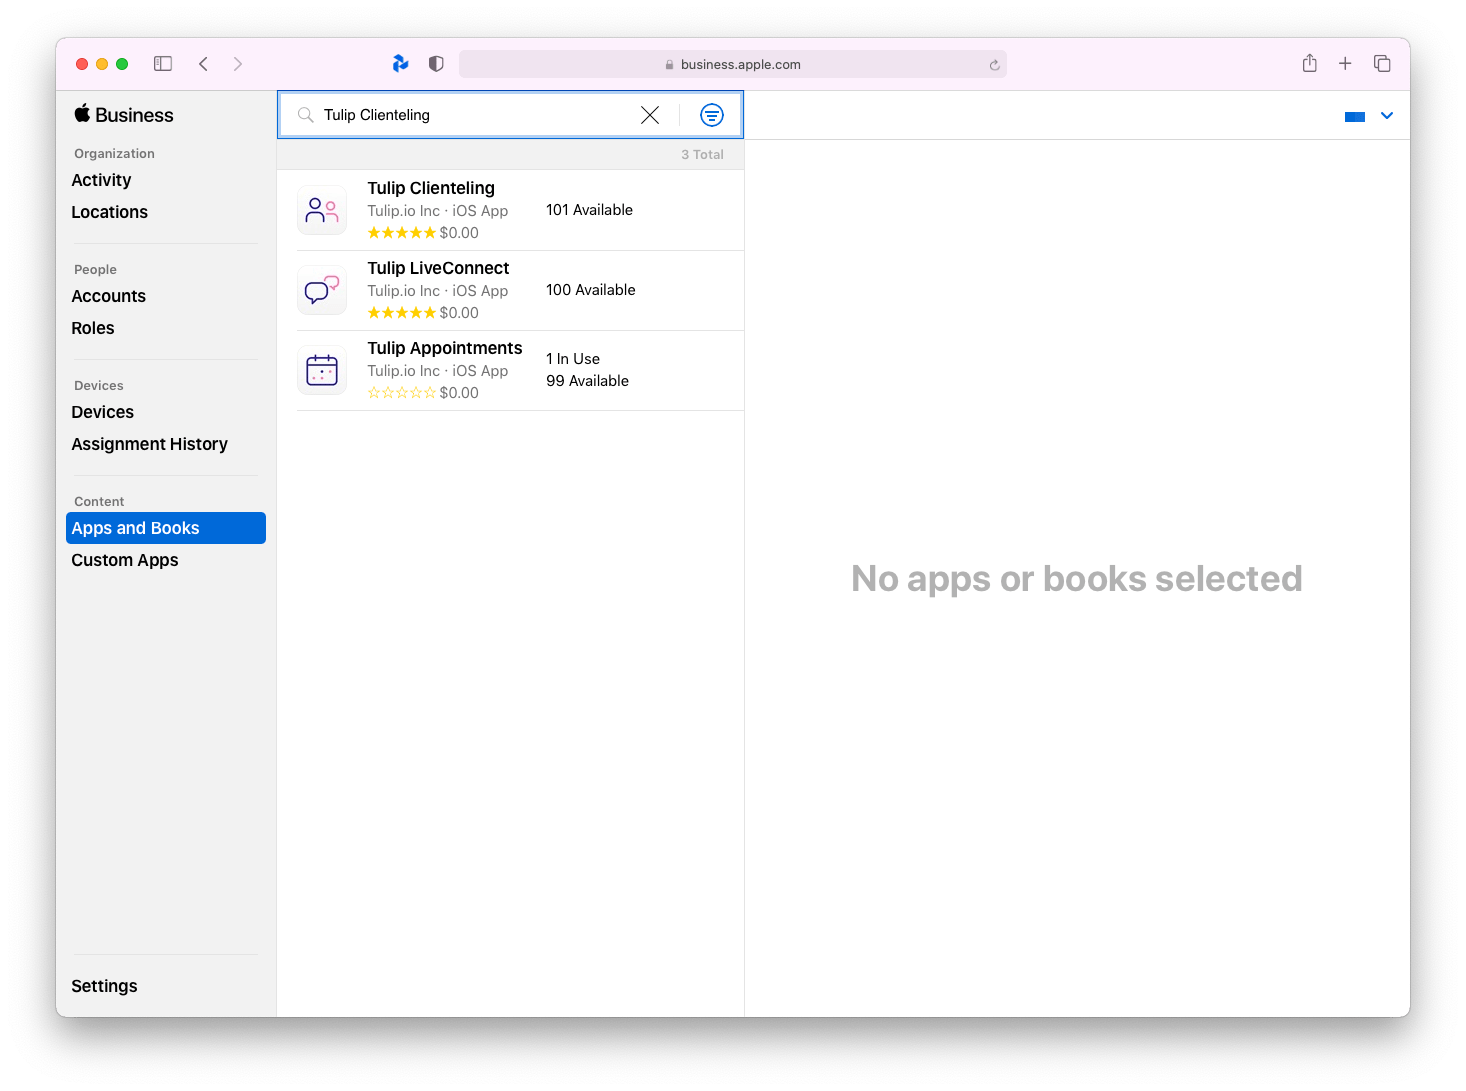Open the Devices page
Screen dimensions: 1466x1091
pyautogui.click(x=102, y=411)
